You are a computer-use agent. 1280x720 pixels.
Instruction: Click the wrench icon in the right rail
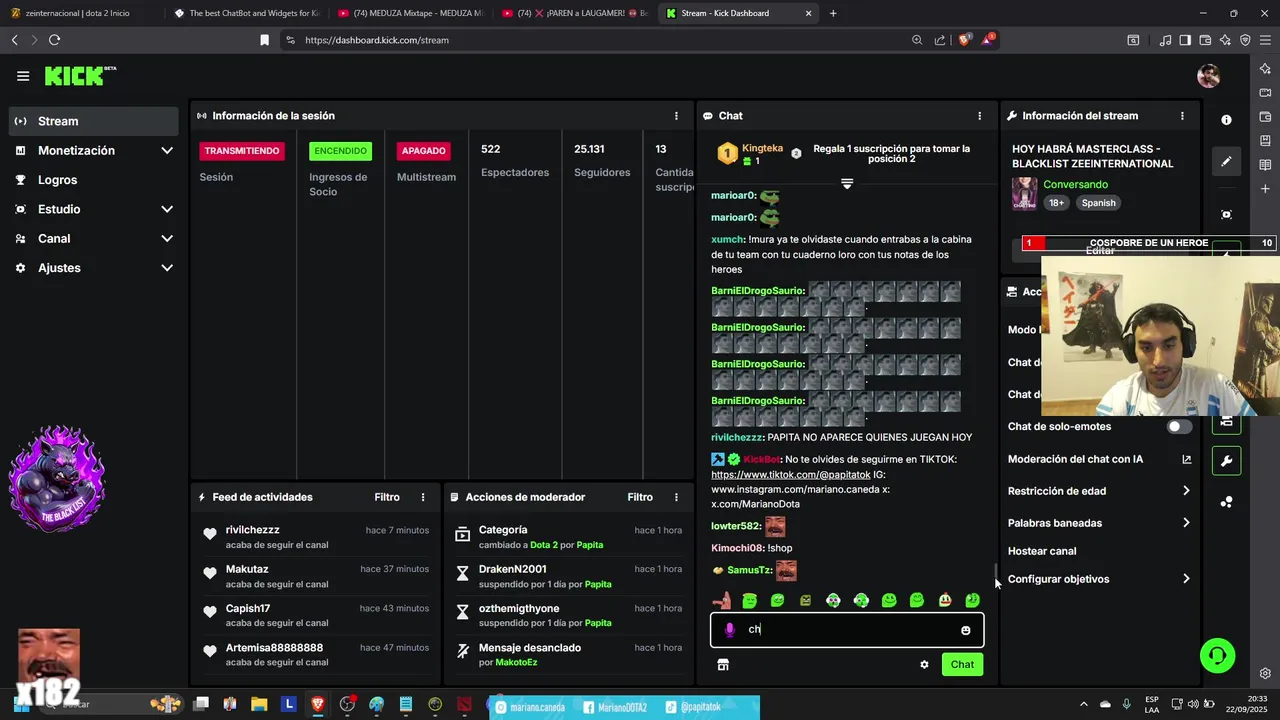pos(1226,460)
